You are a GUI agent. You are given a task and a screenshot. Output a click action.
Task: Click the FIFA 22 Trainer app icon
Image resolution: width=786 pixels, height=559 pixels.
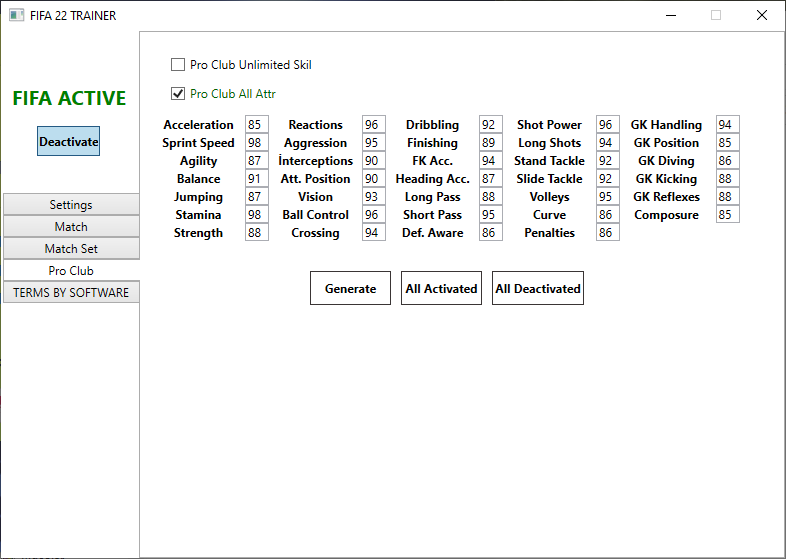coord(17,16)
